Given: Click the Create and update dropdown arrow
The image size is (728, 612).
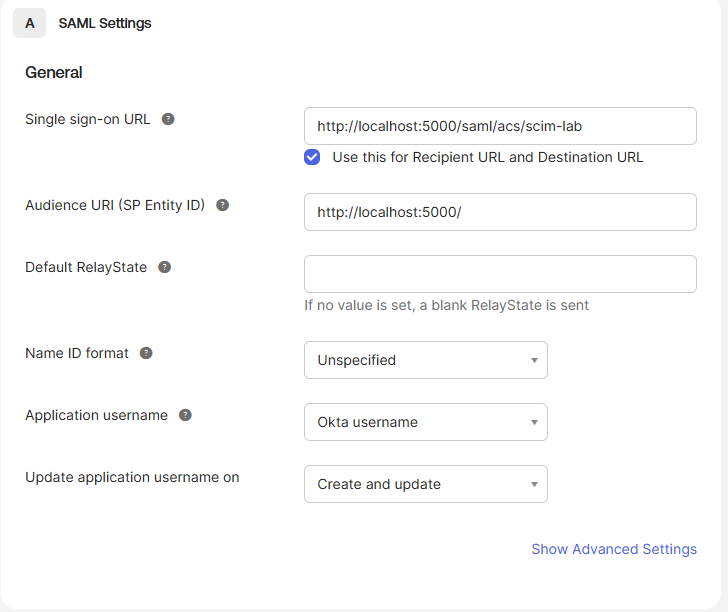Looking at the screenshot, I should tap(534, 484).
